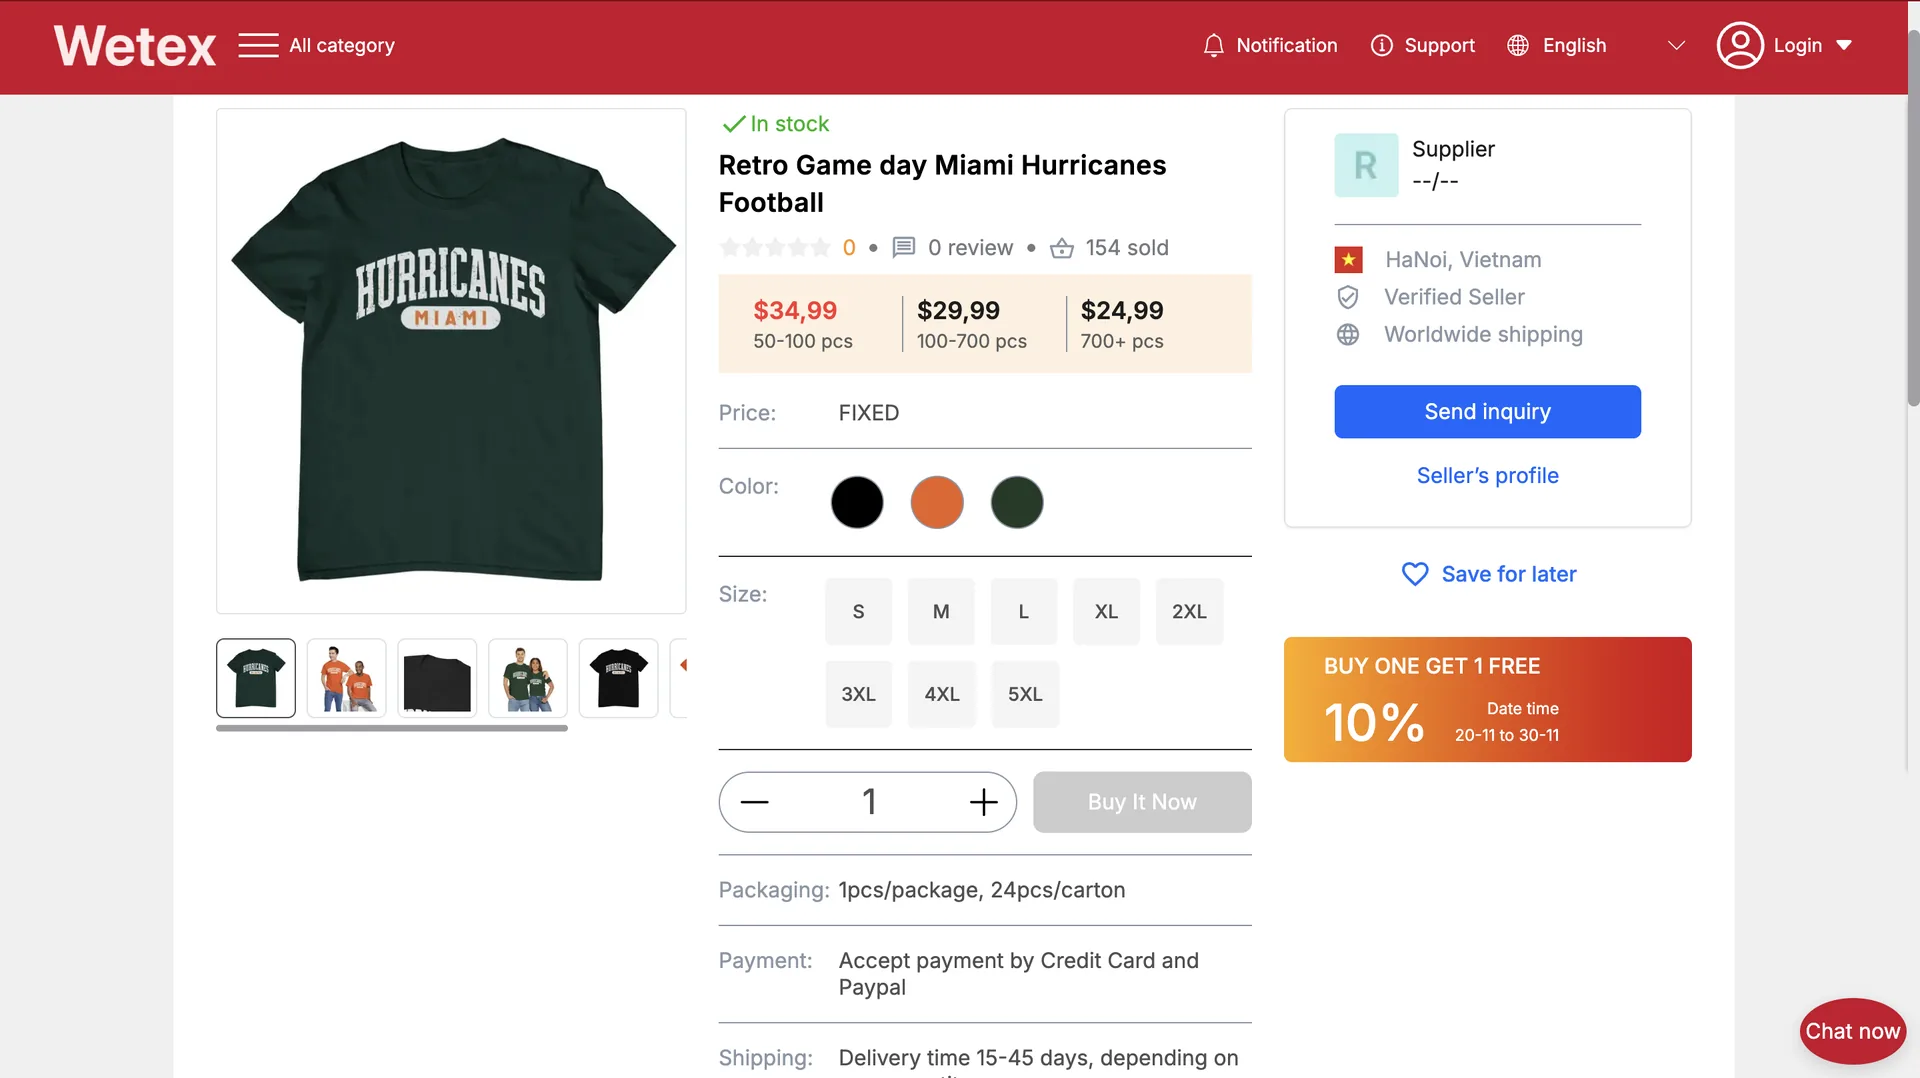Viewport: 1920px width, 1078px height.
Task: Show next thumbnails with red arrow
Action: coord(683,665)
